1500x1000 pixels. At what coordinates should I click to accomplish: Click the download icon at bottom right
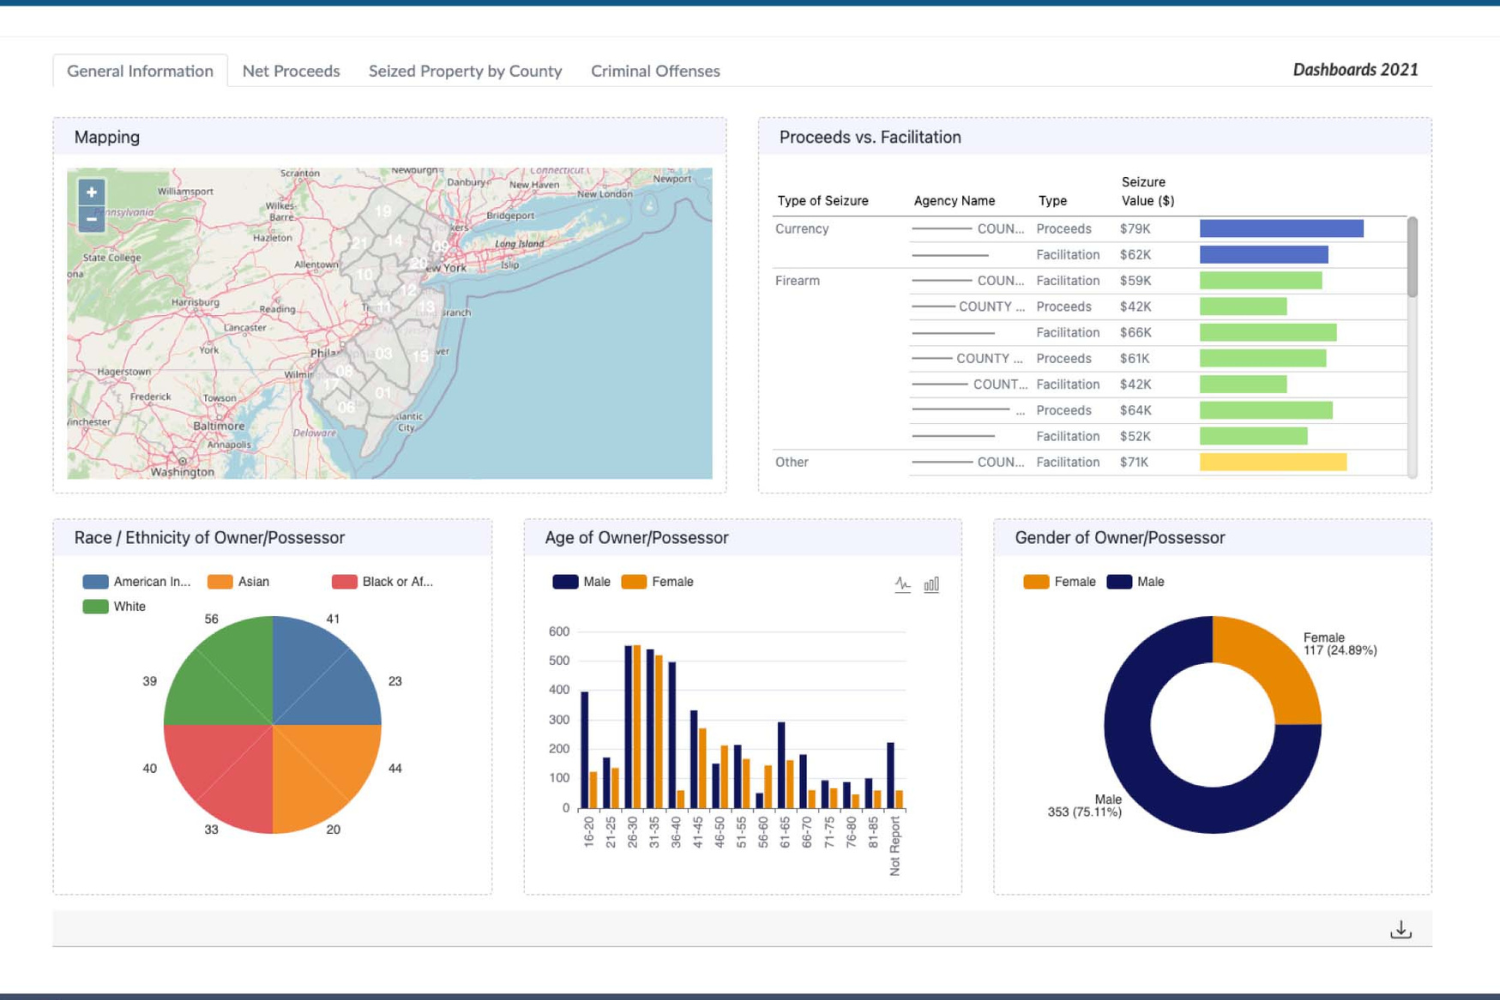(1400, 930)
